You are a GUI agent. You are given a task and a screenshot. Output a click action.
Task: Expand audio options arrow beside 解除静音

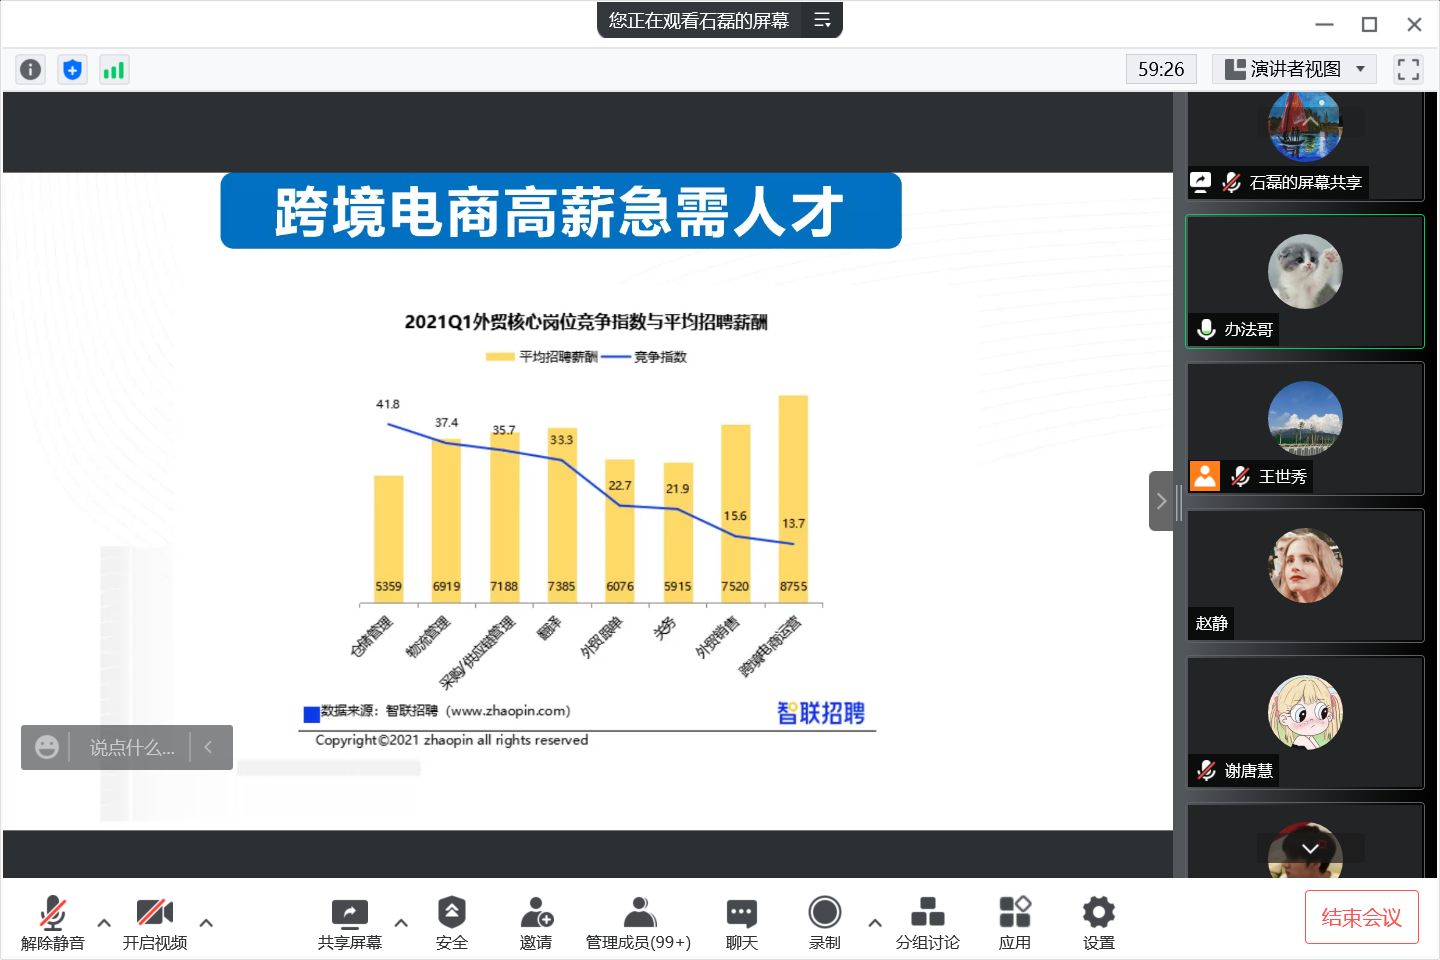click(x=104, y=922)
